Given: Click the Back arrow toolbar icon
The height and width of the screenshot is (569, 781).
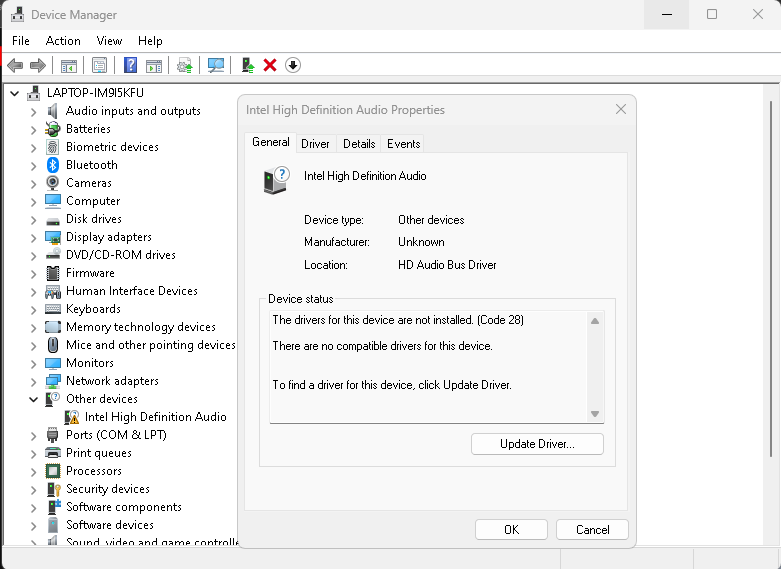Looking at the screenshot, I should point(15,65).
